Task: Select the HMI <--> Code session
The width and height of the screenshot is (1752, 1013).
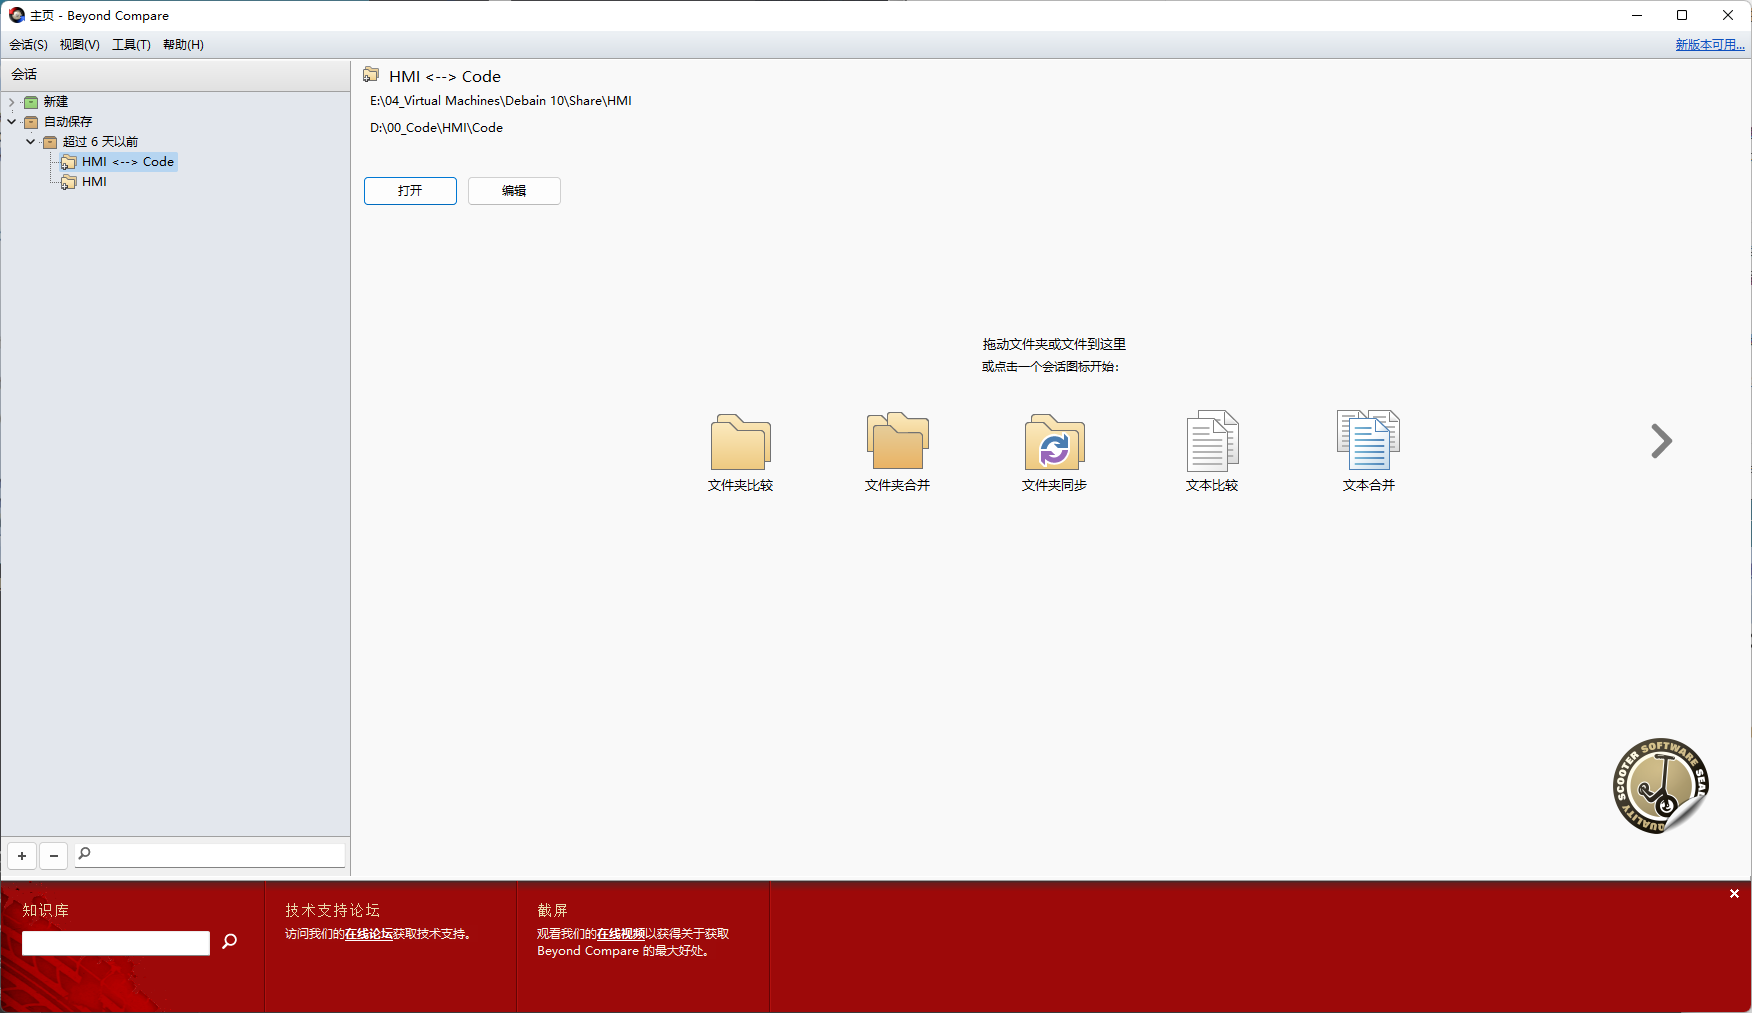Action: pos(128,162)
